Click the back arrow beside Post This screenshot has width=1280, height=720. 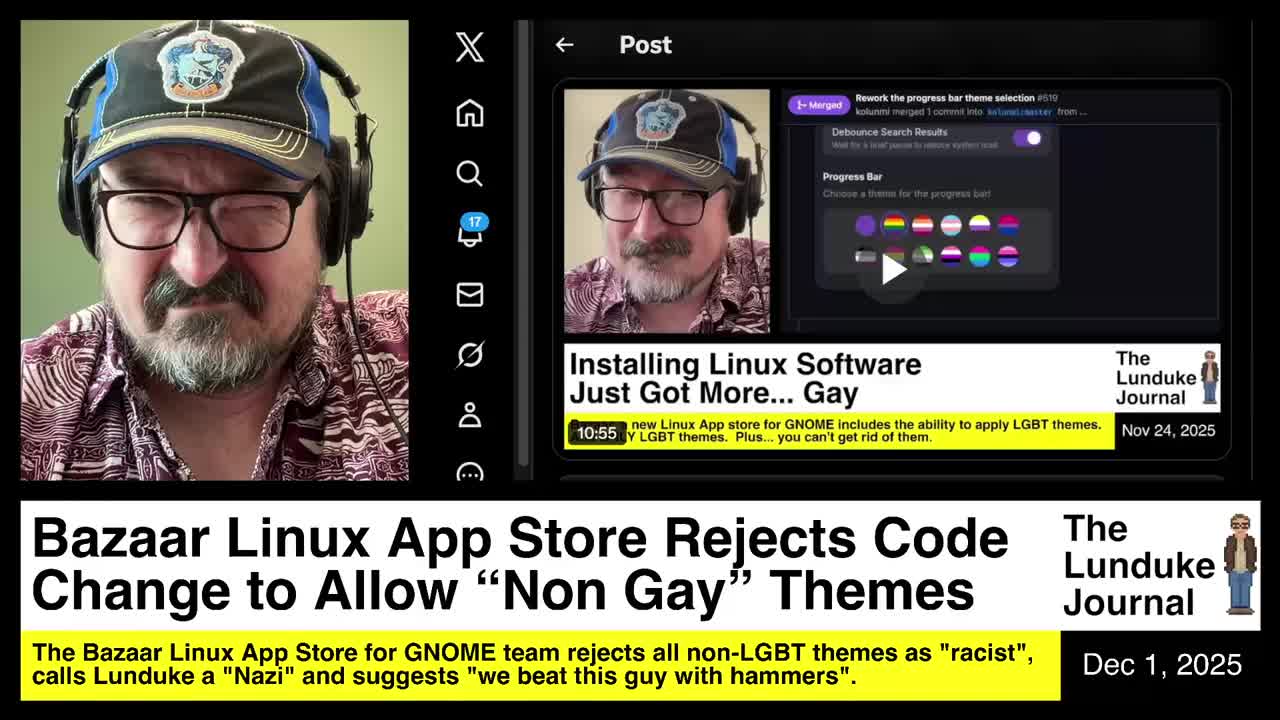coord(564,45)
